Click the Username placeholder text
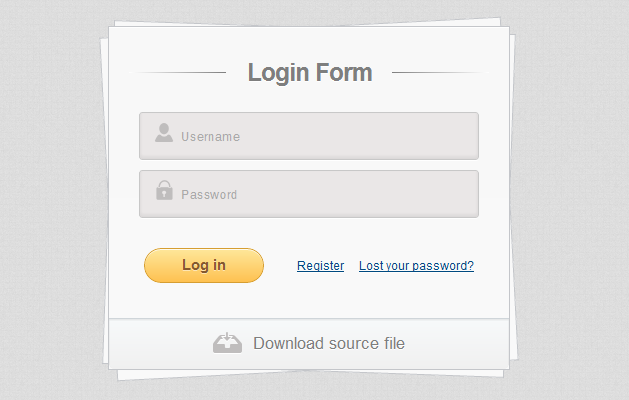Viewport: 629px width, 400px height. pos(210,137)
